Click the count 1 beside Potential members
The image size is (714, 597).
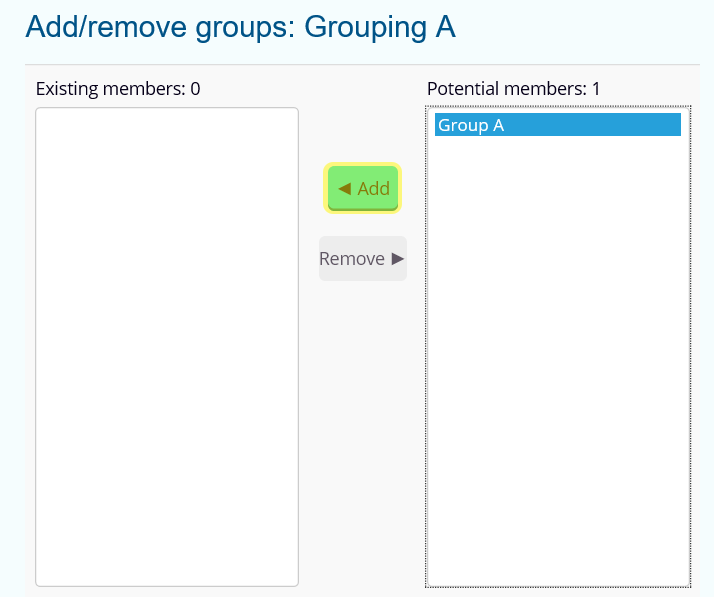[x=596, y=89]
